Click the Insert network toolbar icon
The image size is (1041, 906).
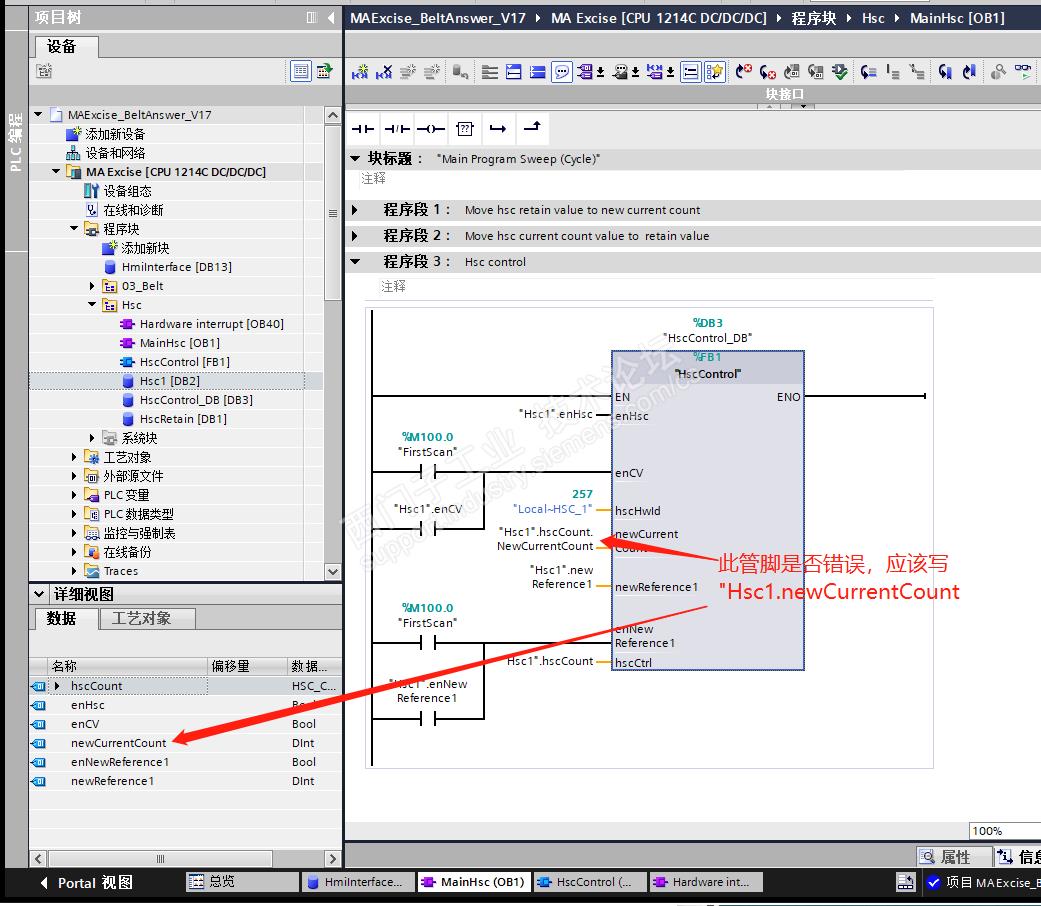359,72
